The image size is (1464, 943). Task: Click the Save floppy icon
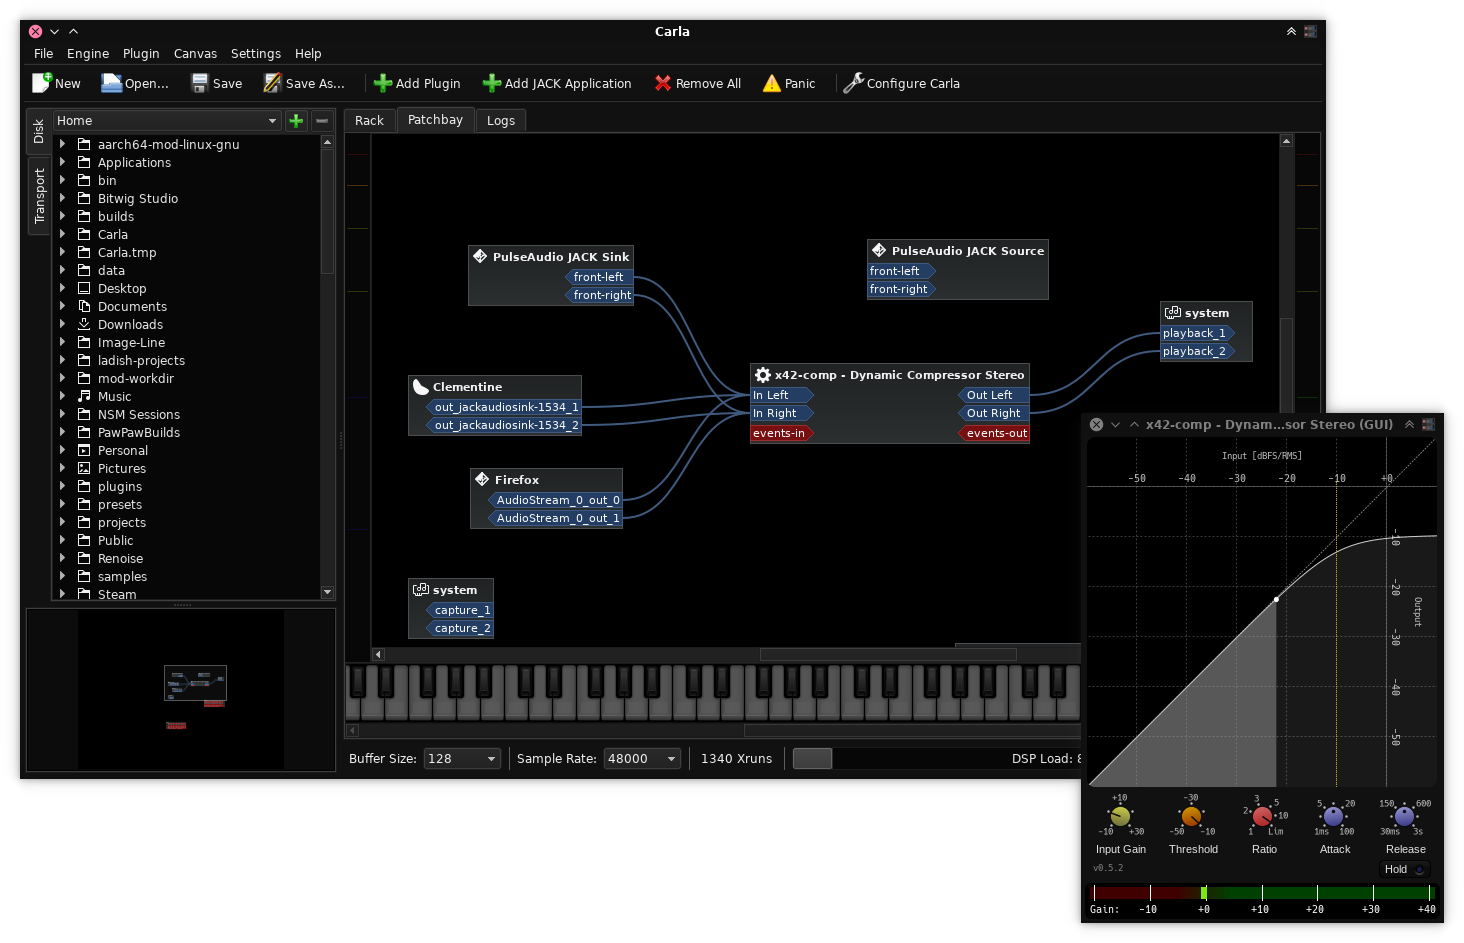[200, 83]
